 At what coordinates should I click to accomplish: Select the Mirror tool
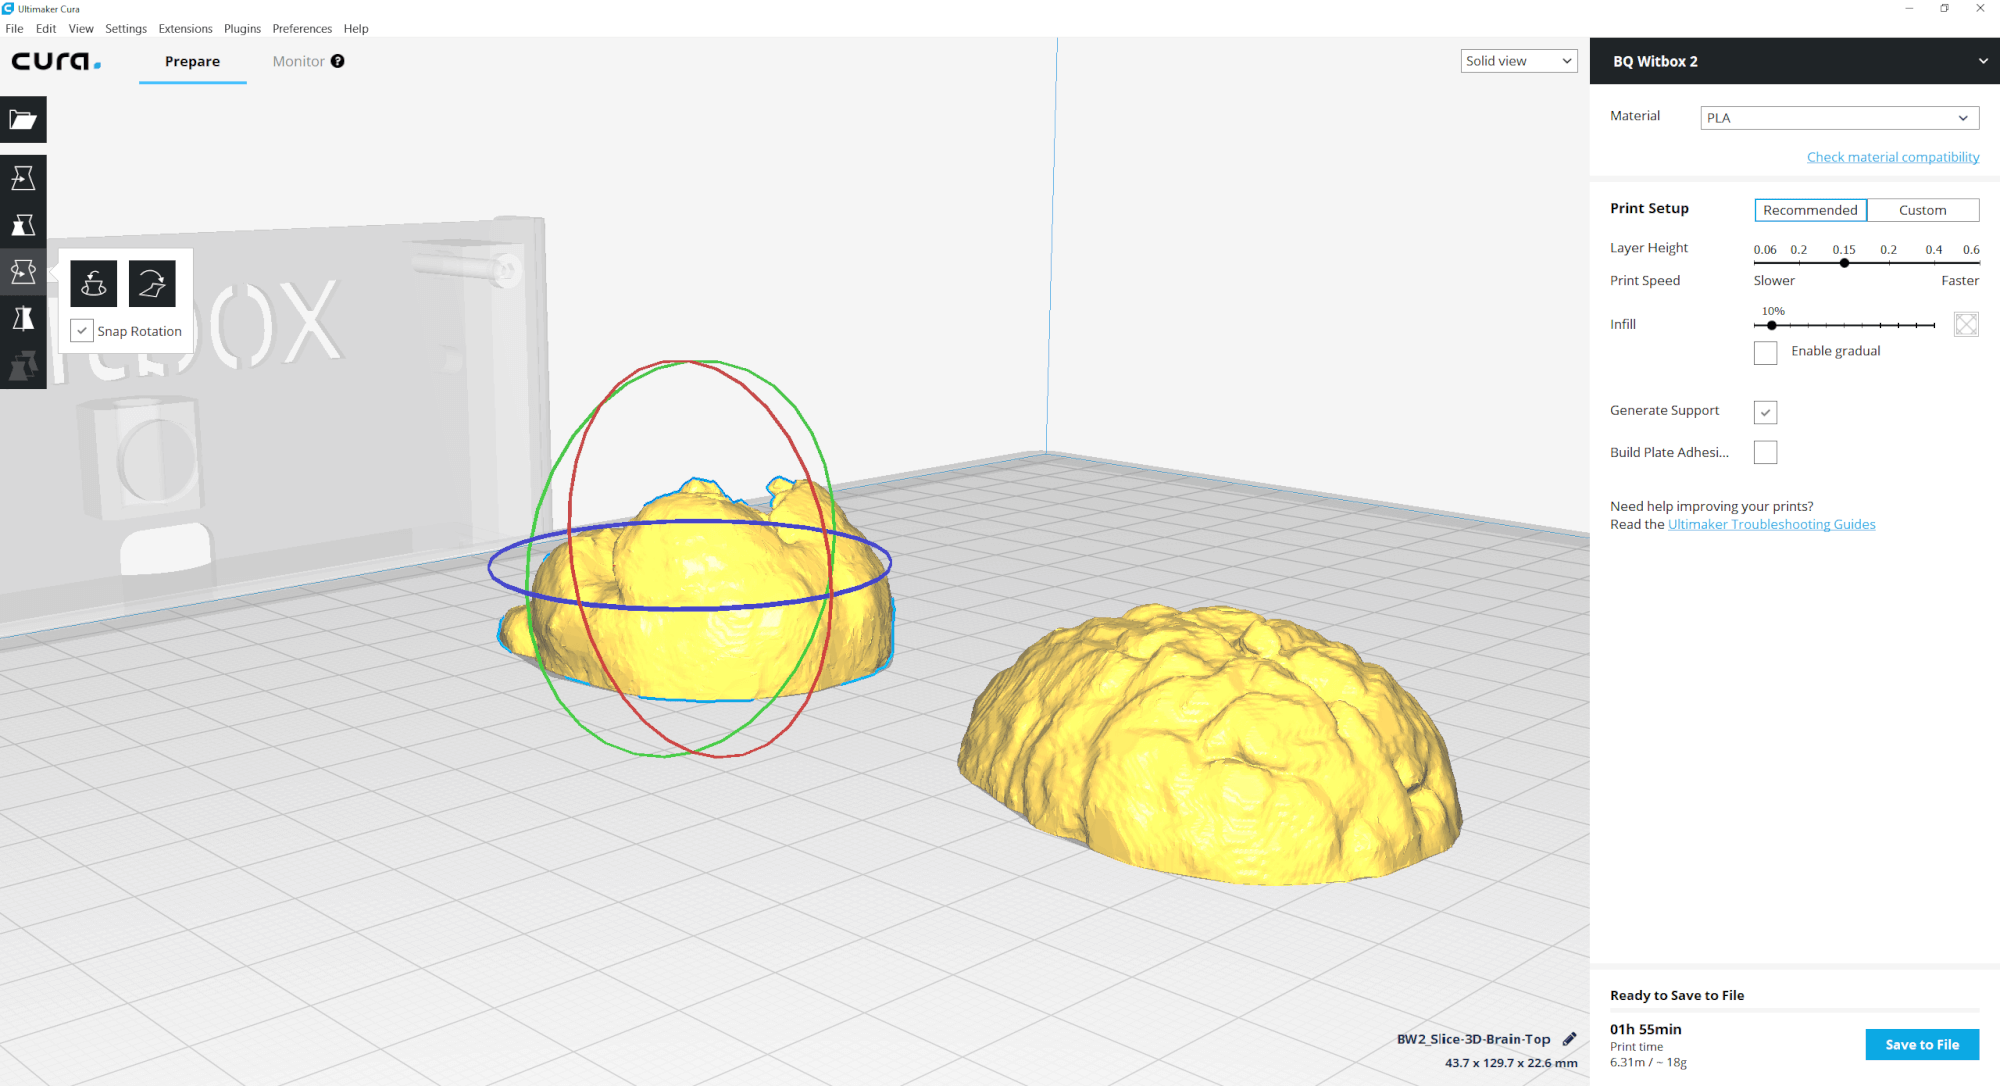click(x=23, y=318)
